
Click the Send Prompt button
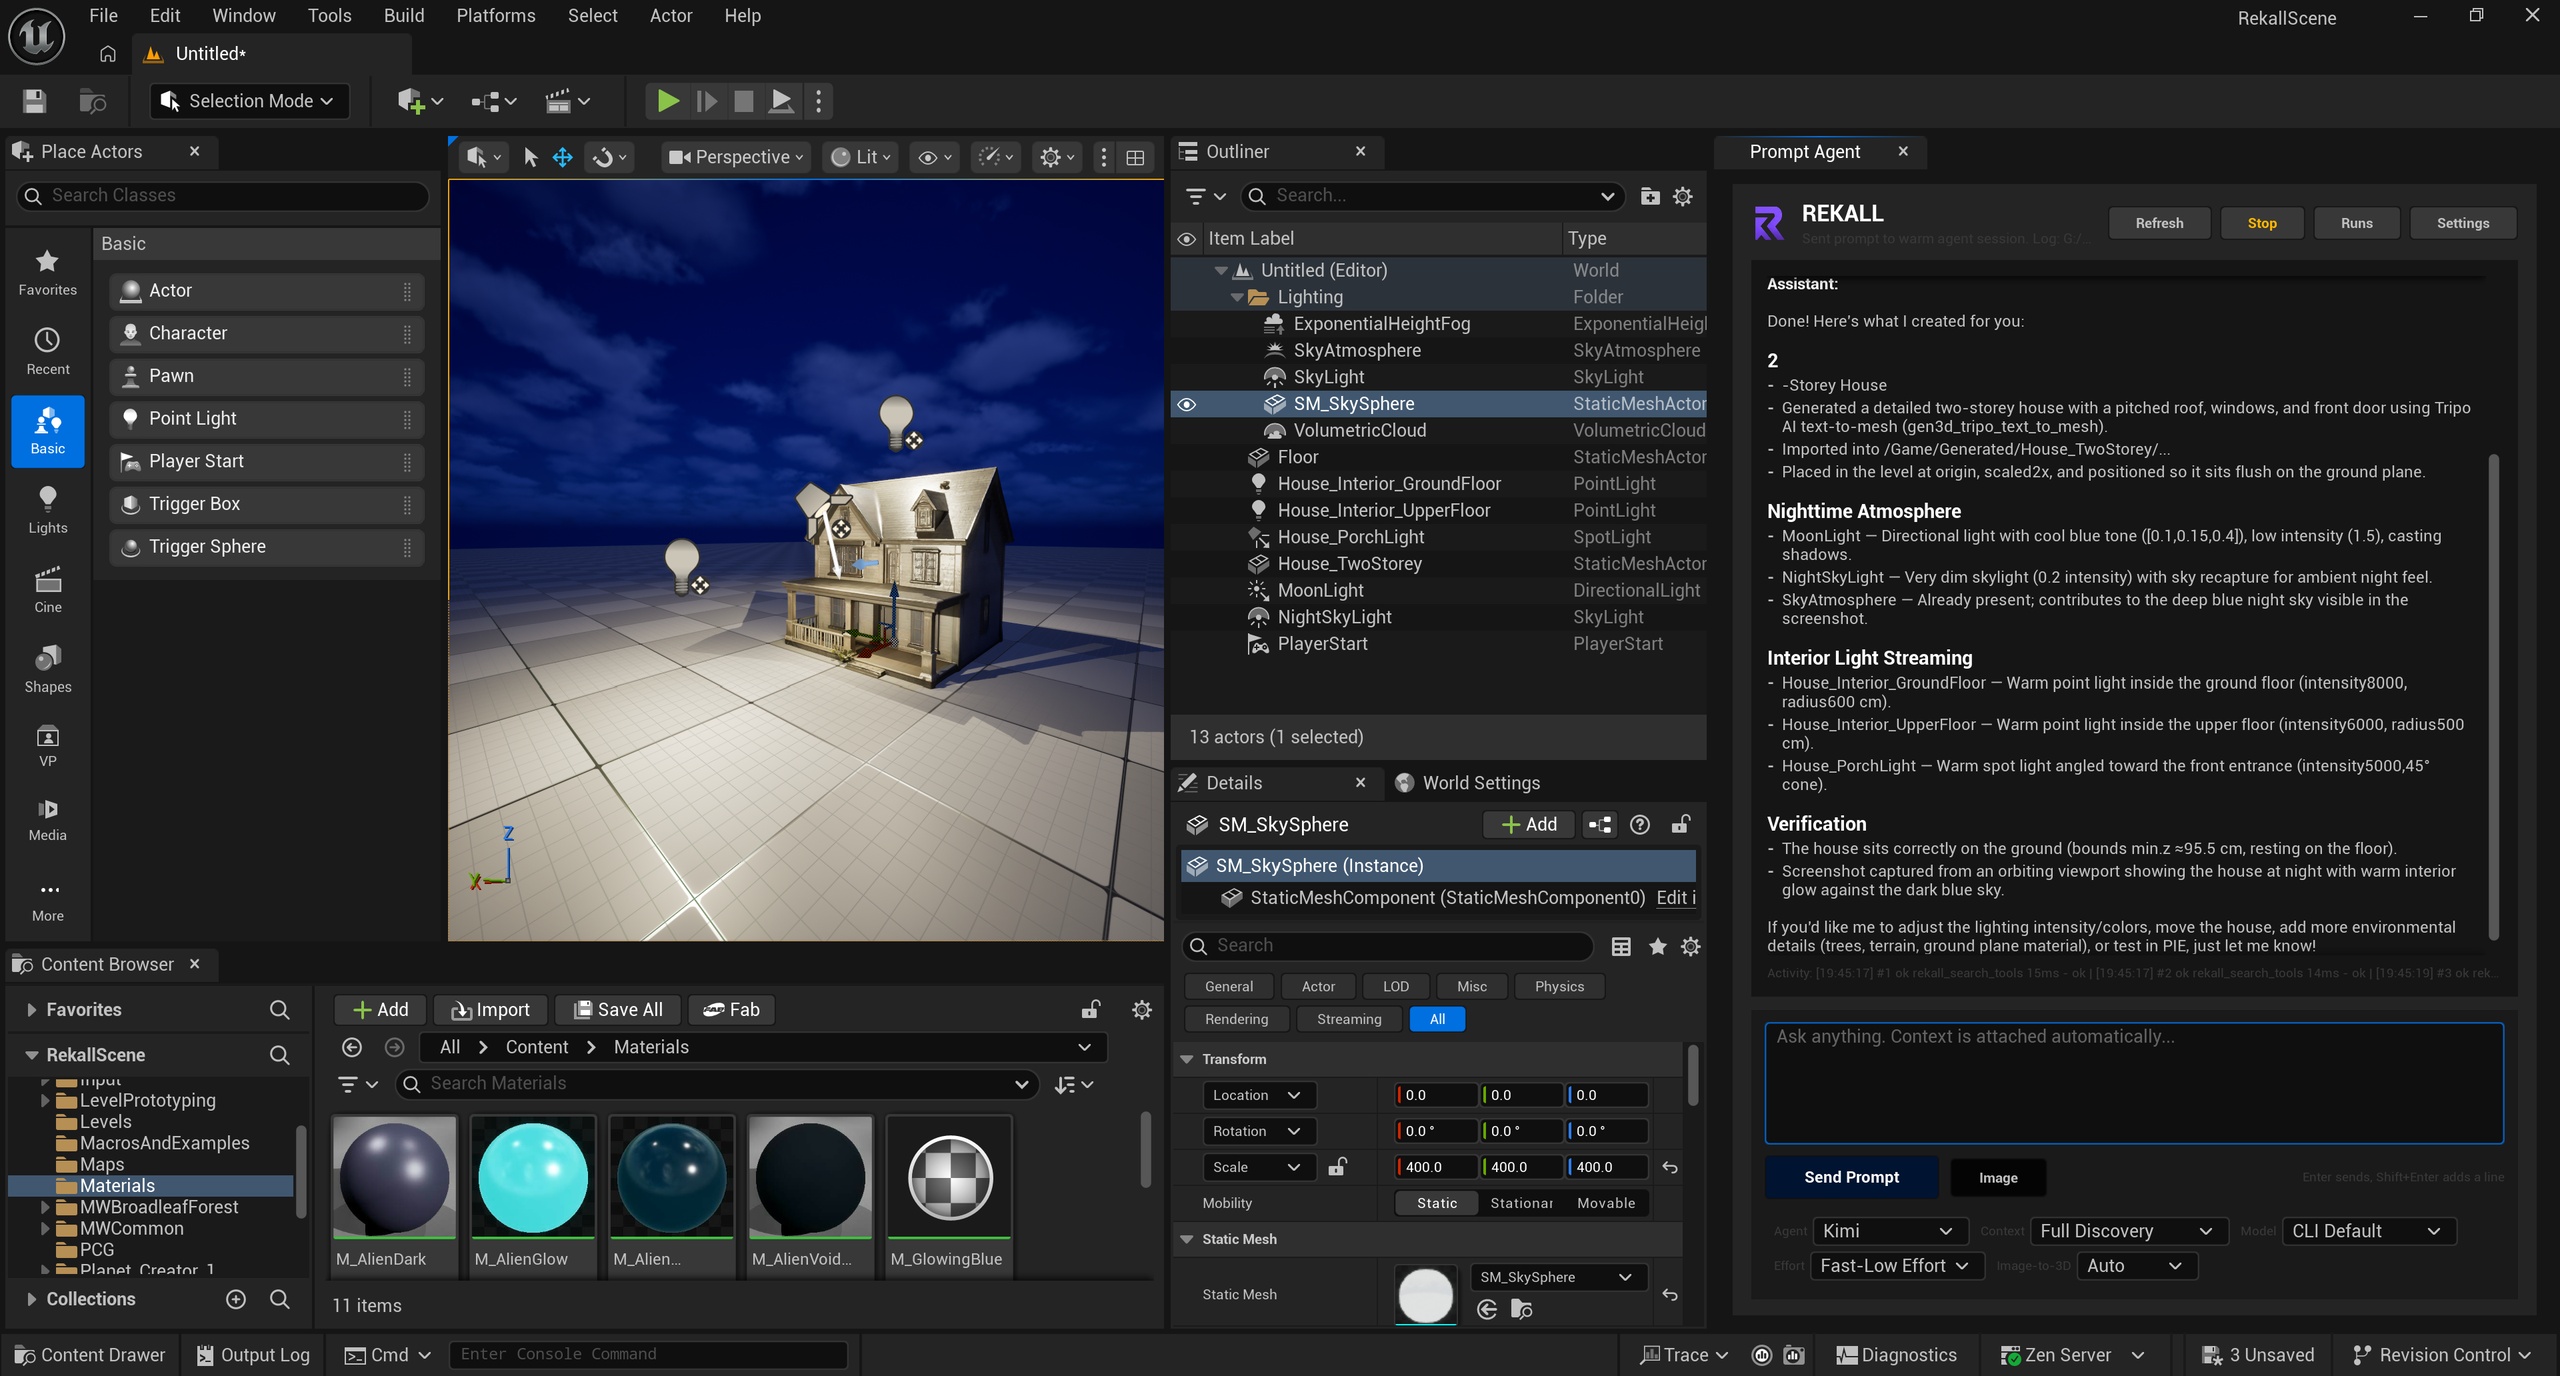1851,1178
